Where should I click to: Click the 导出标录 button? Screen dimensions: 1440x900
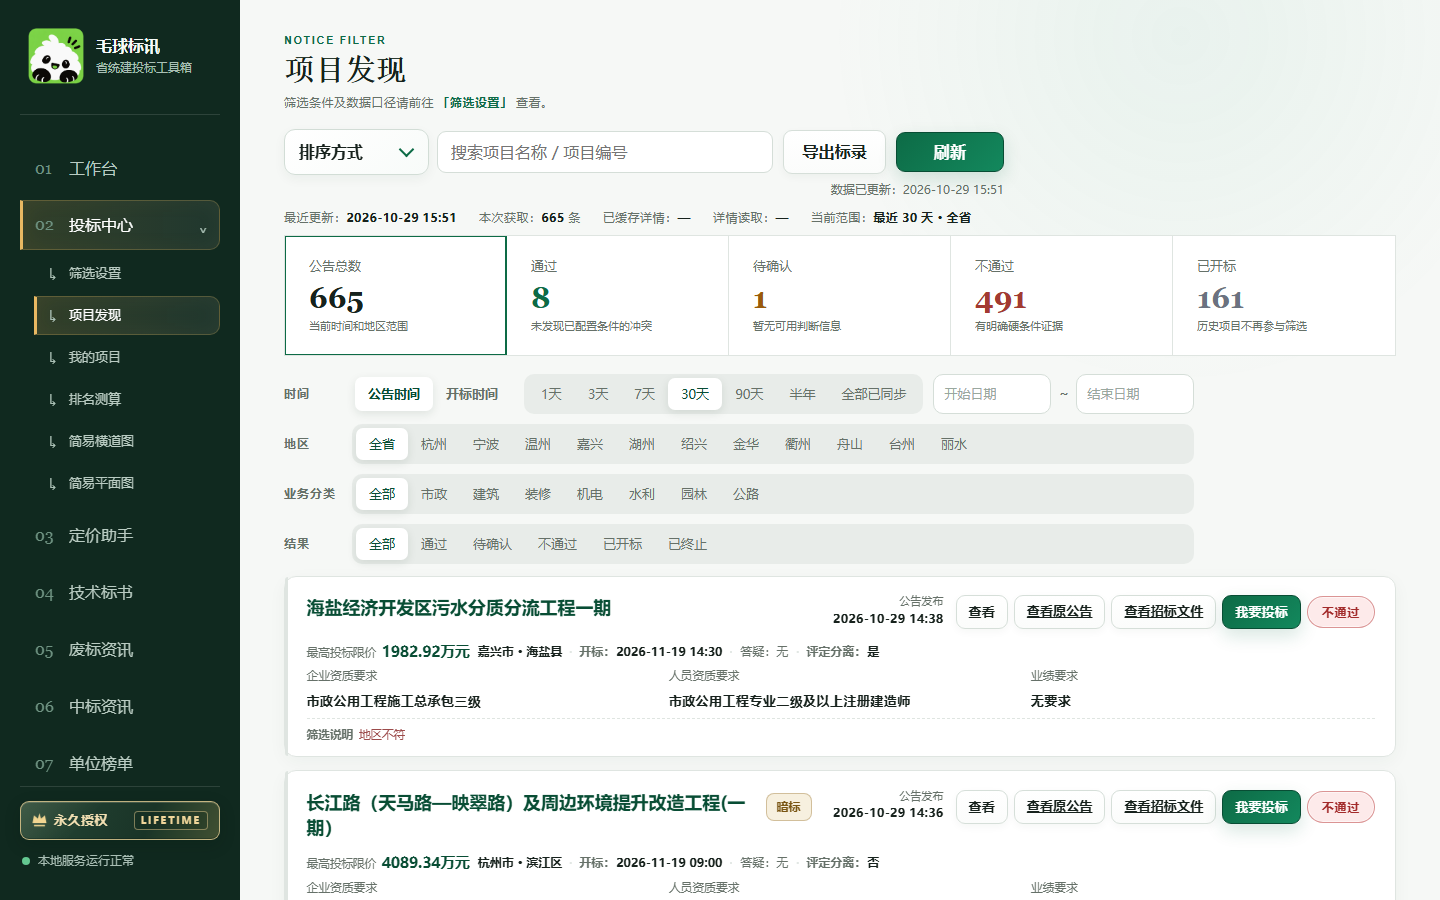834,152
